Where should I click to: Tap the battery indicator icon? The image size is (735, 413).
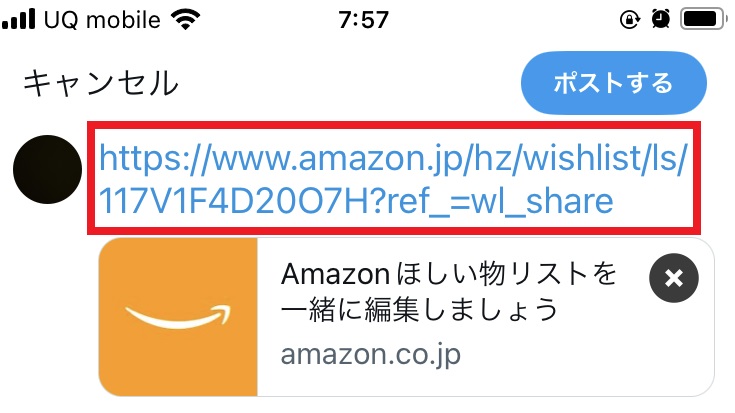click(704, 19)
